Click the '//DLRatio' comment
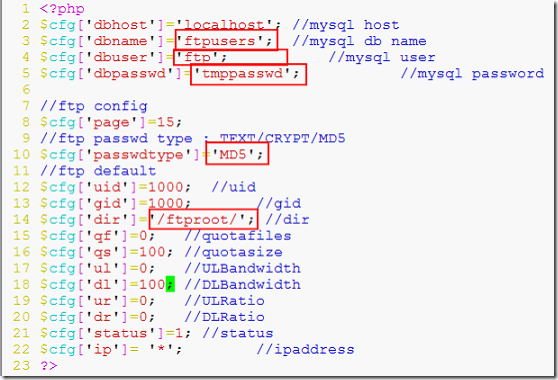Viewport: 558px width, 380px height. click(225, 317)
